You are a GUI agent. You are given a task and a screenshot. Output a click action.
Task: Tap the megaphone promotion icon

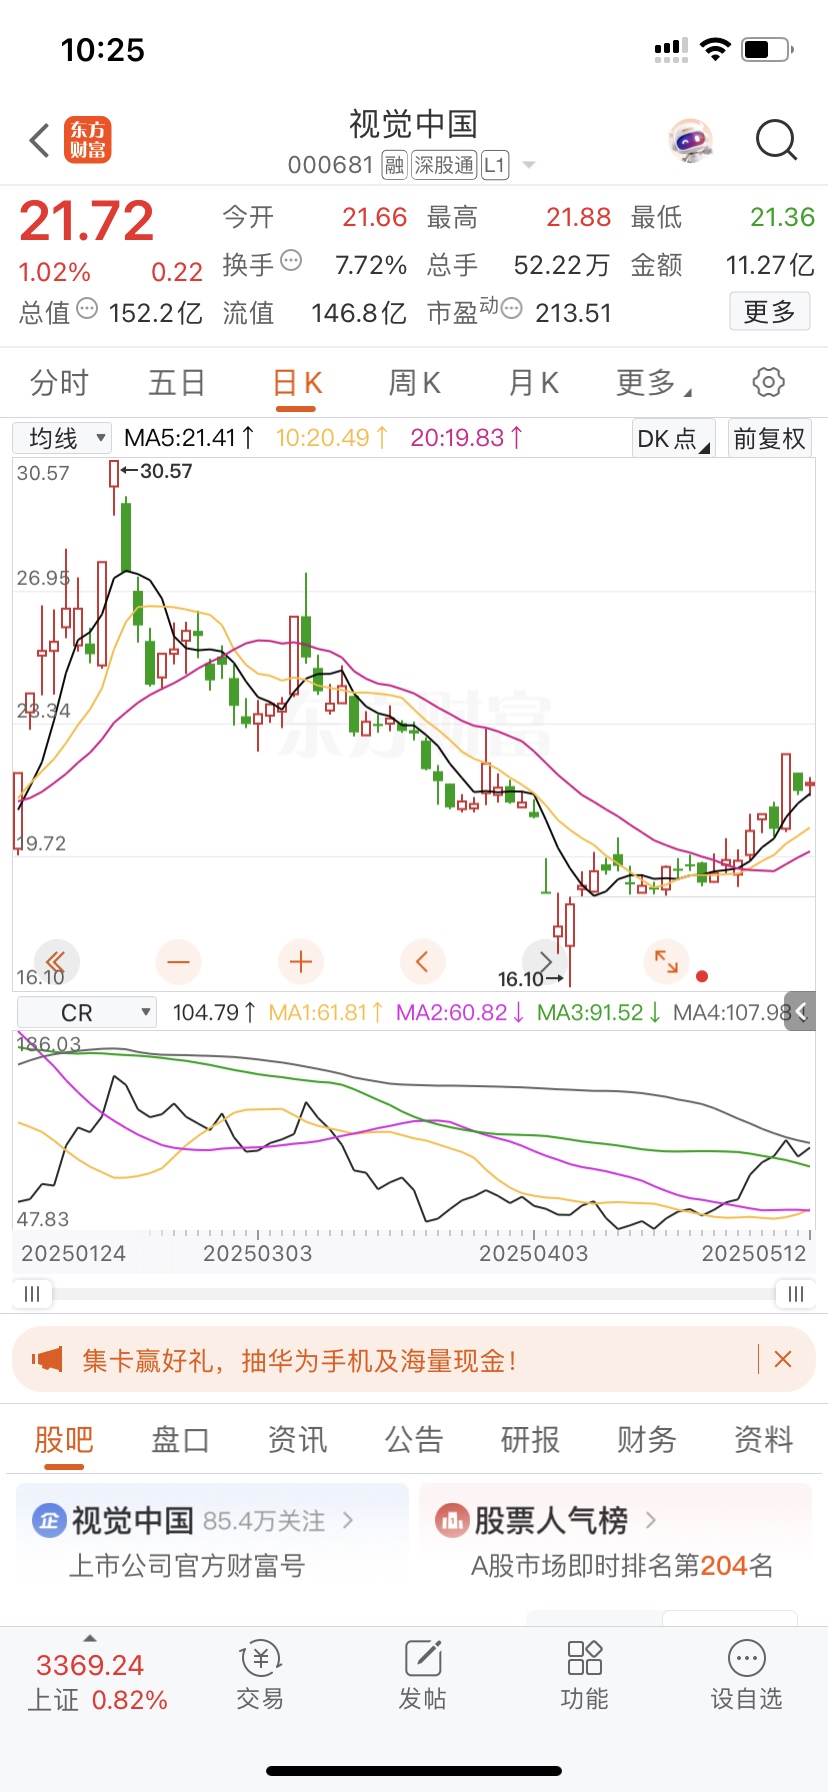pyautogui.click(x=47, y=1360)
